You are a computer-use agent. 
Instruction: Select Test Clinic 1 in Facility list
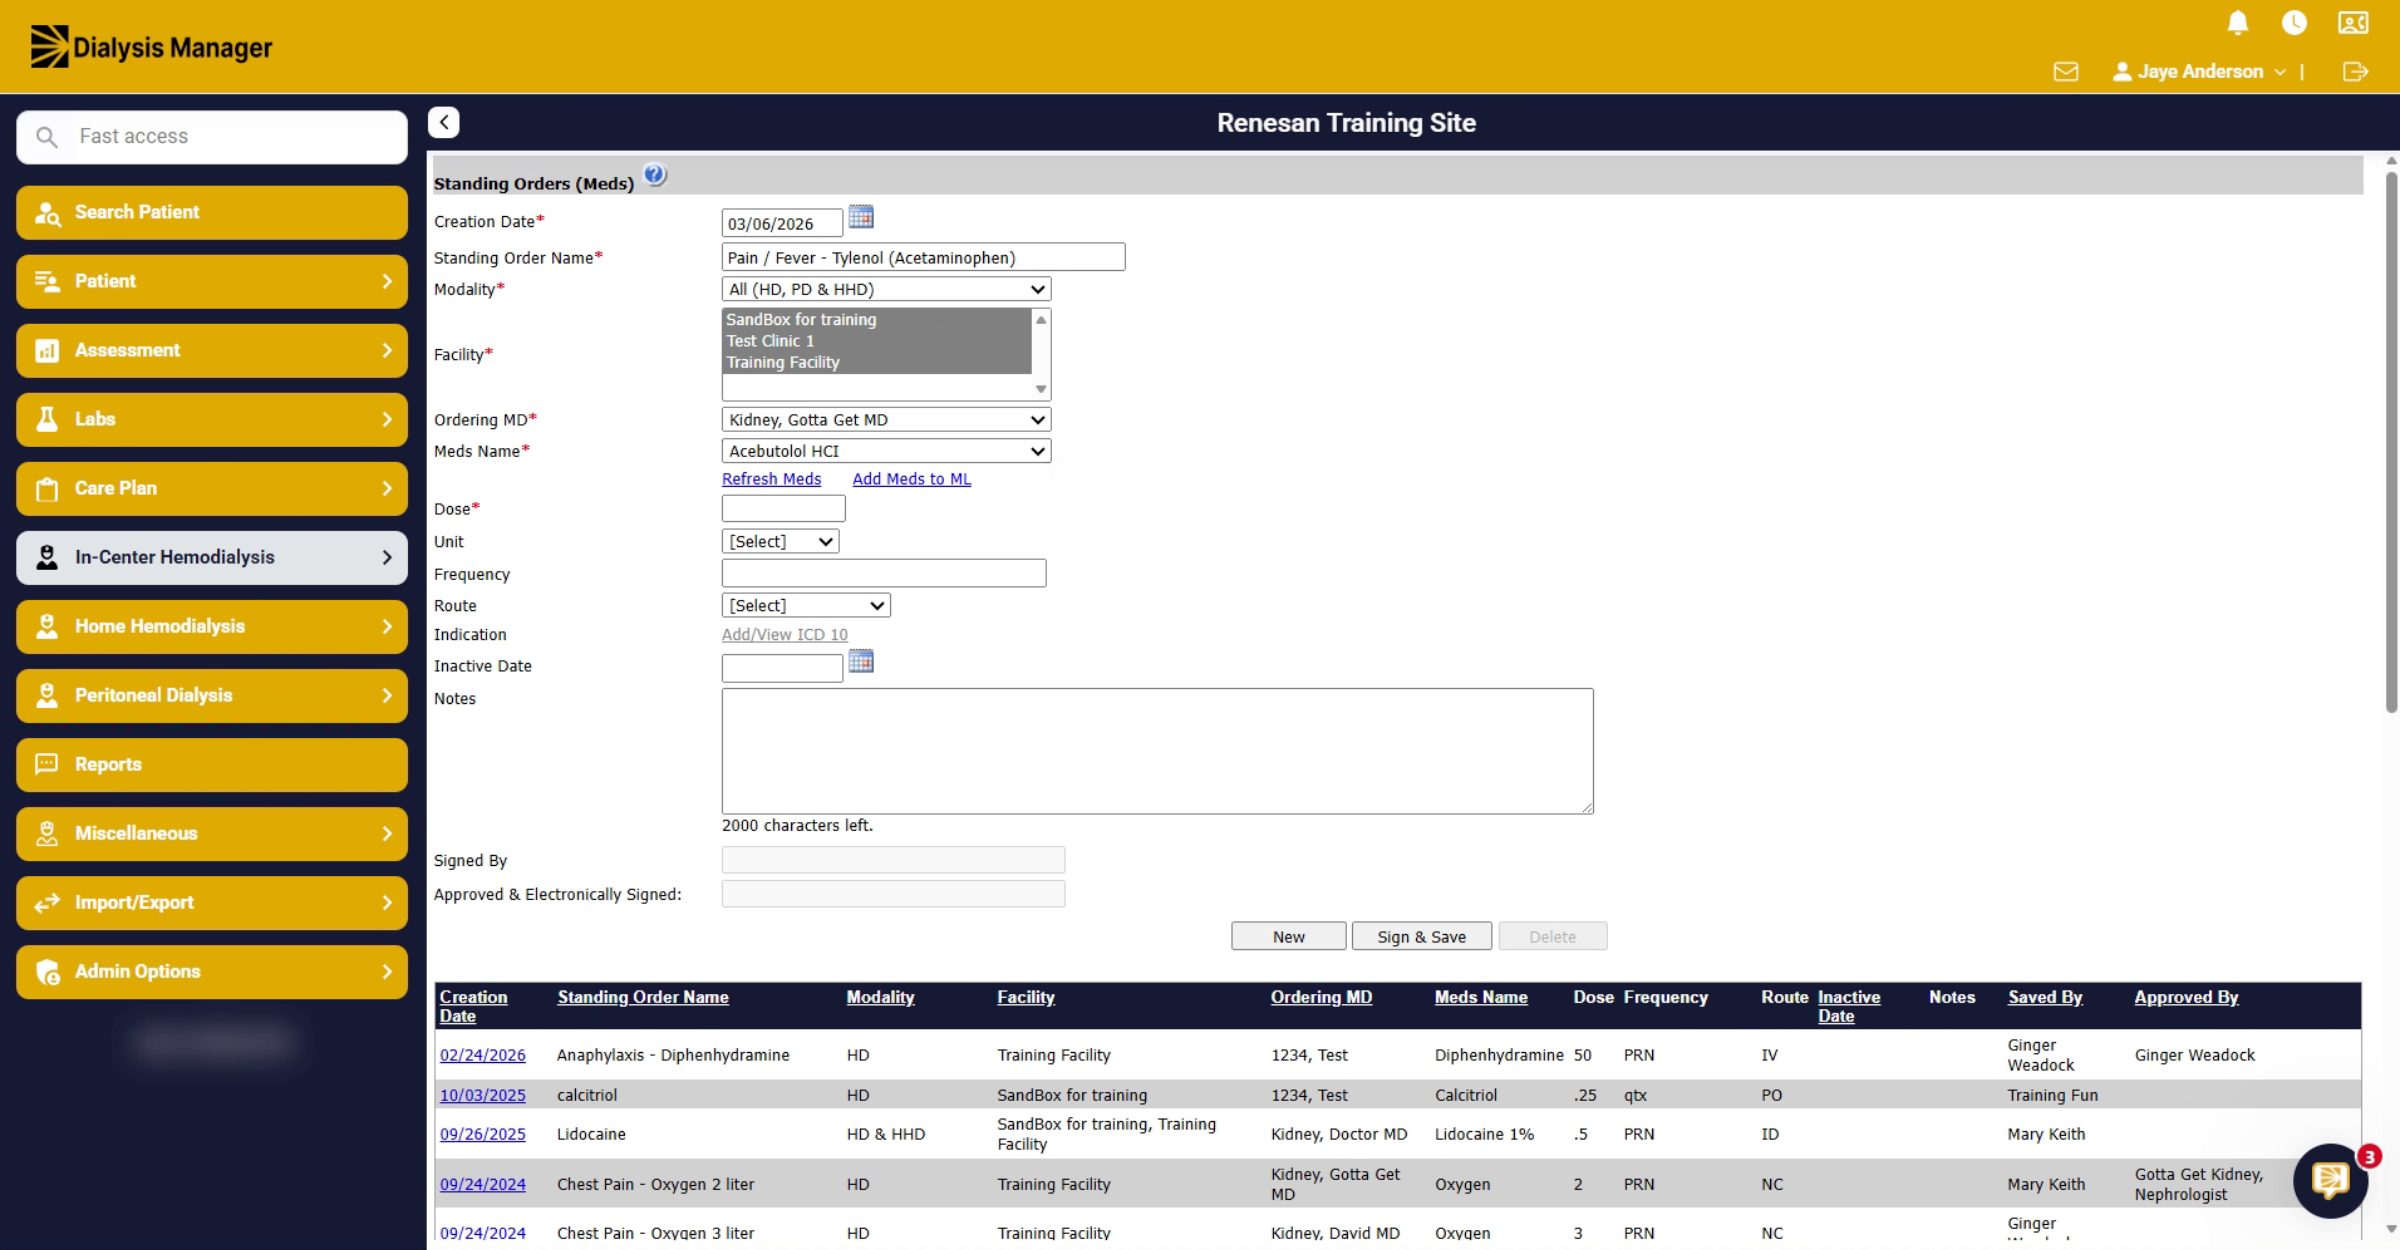(x=876, y=341)
